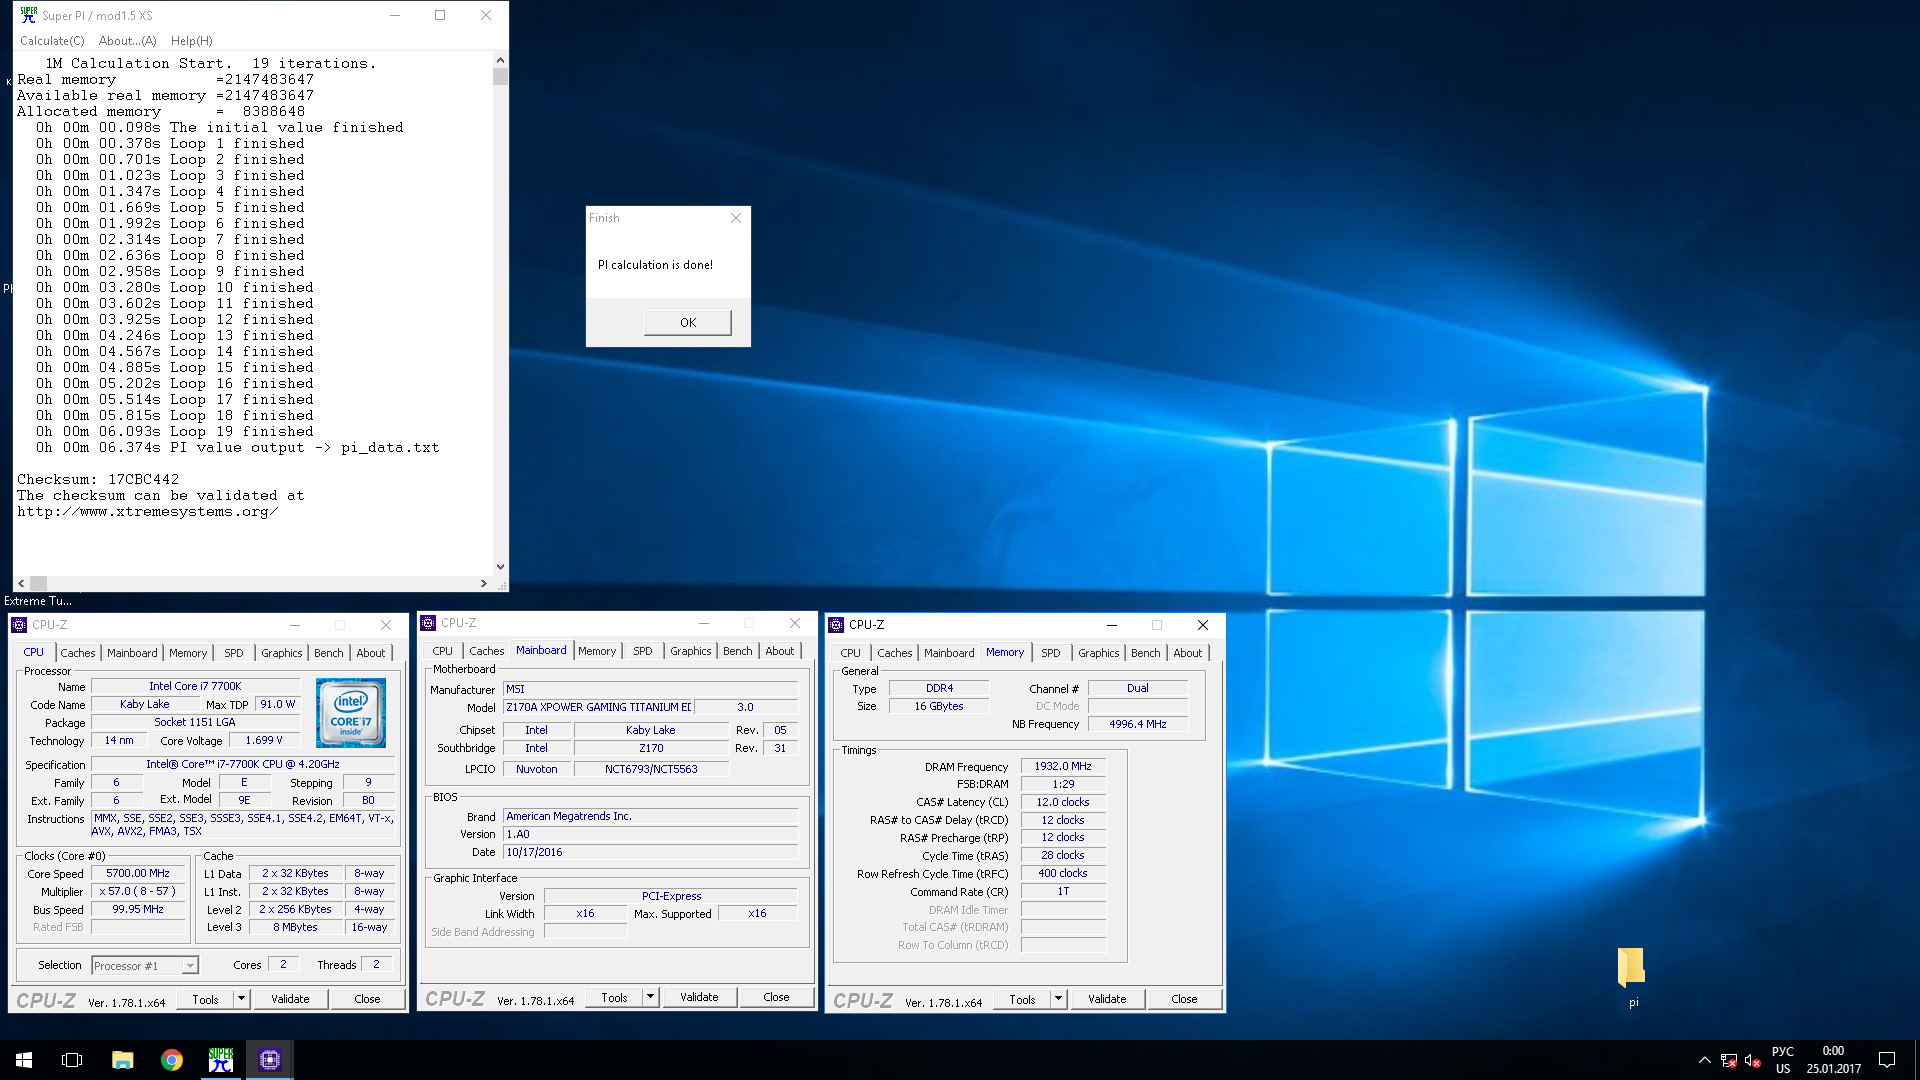This screenshot has height=1080, width=1920.
Task: Click Close button in the first CPU-Z window
Action: 367,999
